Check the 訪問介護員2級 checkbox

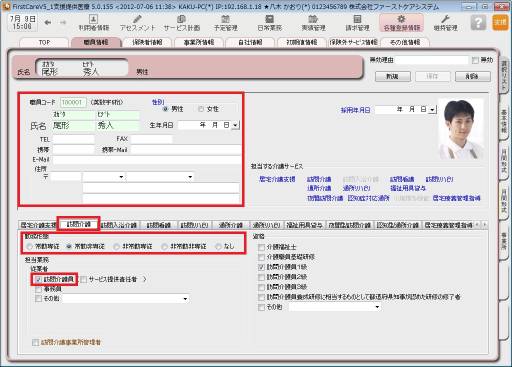pos(262,277)
